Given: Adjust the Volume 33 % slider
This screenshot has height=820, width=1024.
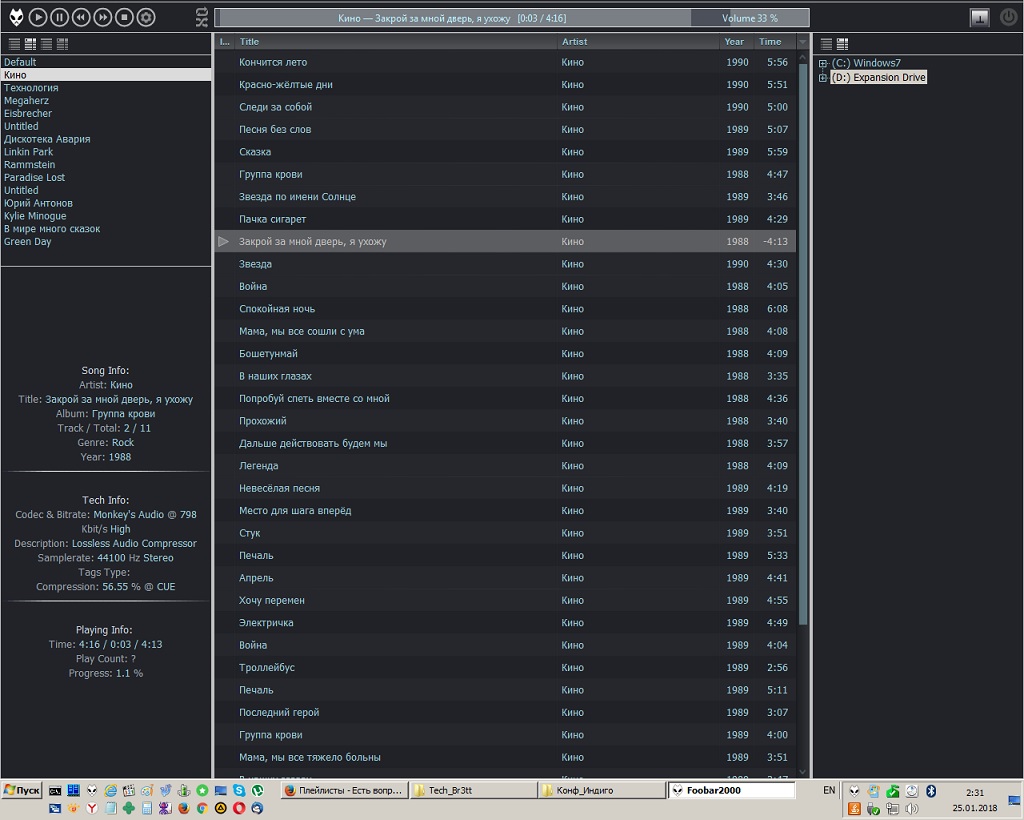Looking at the screenshot, I should point(750,18).
